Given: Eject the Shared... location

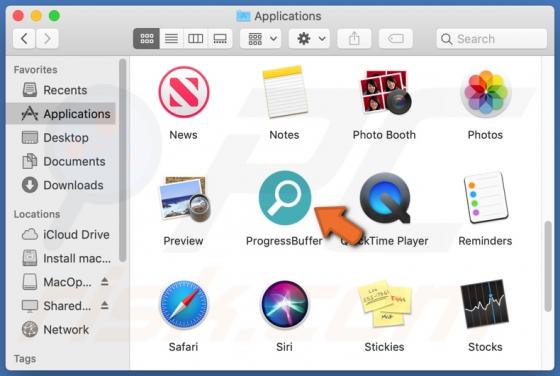Looking at the screenshot, I should (x=105, y=305).
